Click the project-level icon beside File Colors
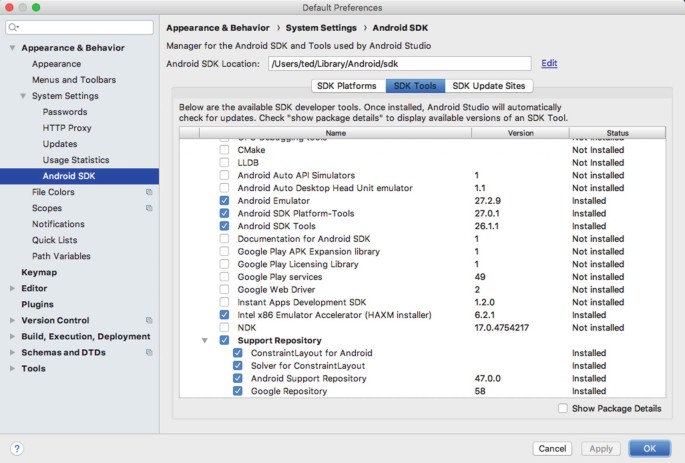The image size is (685, 463). tap(148, 192)
